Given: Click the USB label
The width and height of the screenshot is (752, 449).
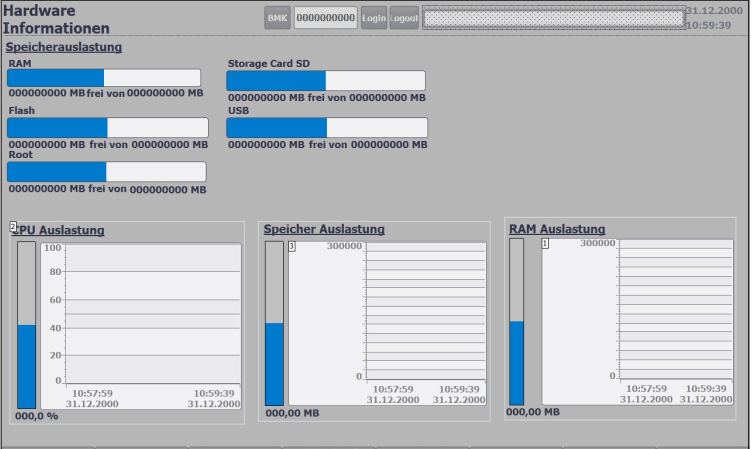Looking at the screenshot, I should coord(238,110).
